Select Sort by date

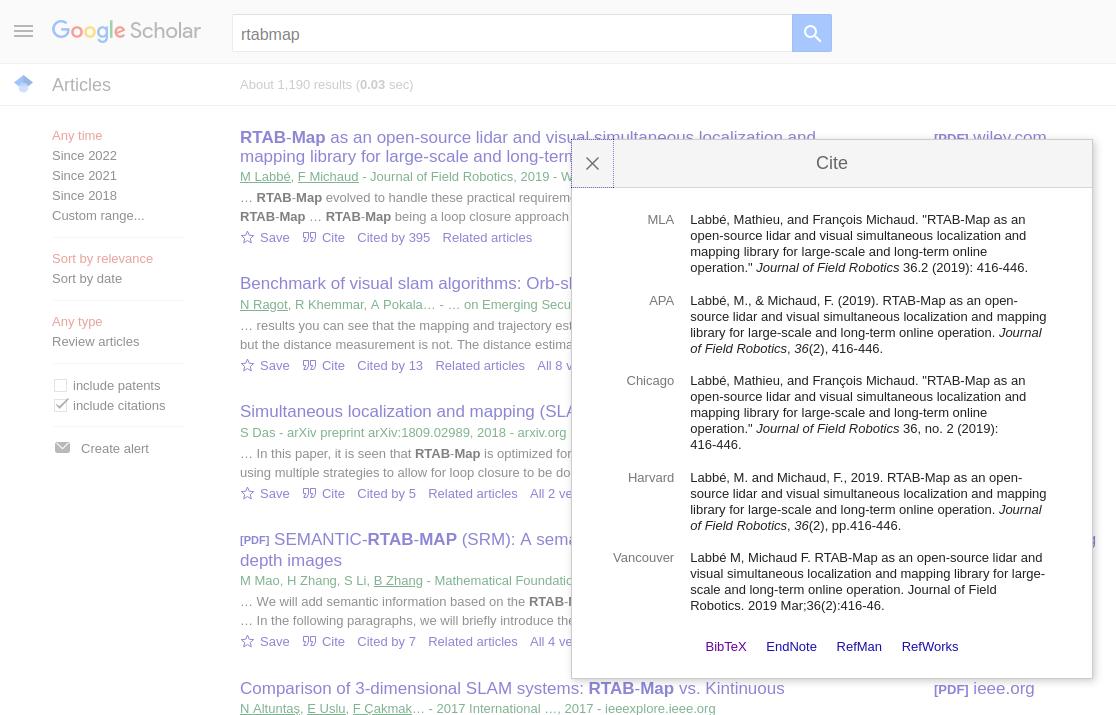pyautogui.click(x=87, y=278)
